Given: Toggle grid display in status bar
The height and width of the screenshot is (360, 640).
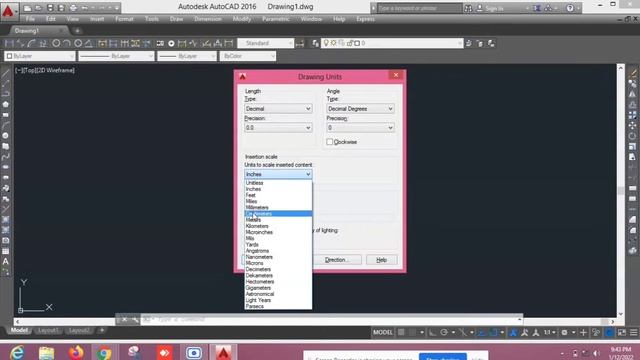Looking at the screenshot, I should click(x=402, y=333).
